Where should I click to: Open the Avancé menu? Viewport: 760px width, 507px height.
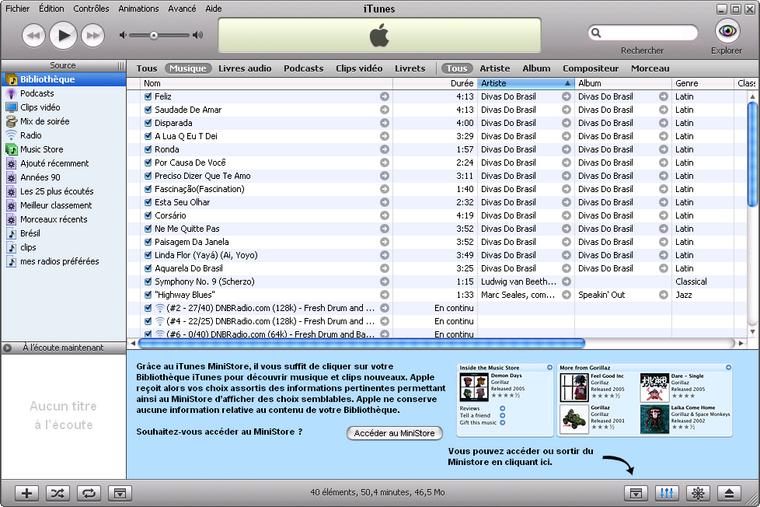tap(182, 9)
